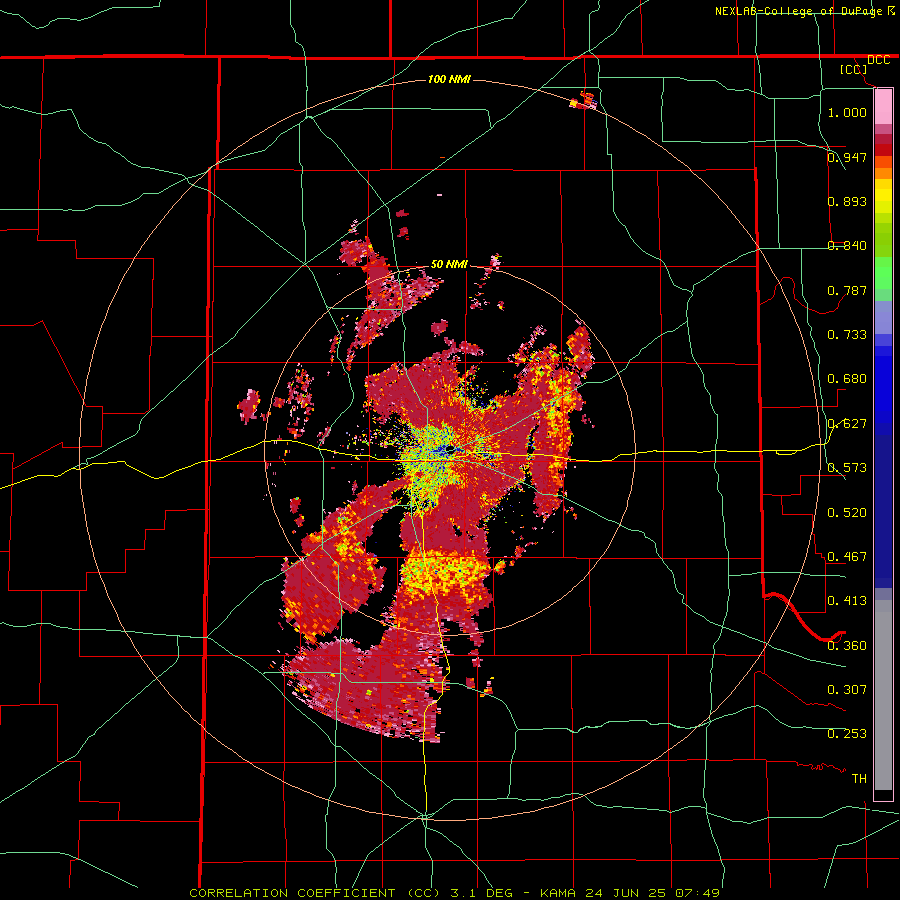
Task: Click the KAMA radar site identifier
Action: click(558, 893)
